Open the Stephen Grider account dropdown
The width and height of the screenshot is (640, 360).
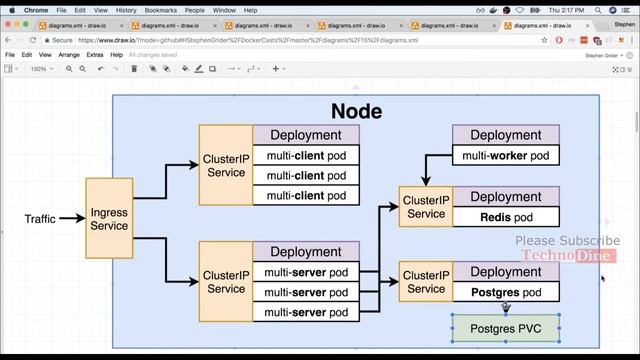pos(604,56)
